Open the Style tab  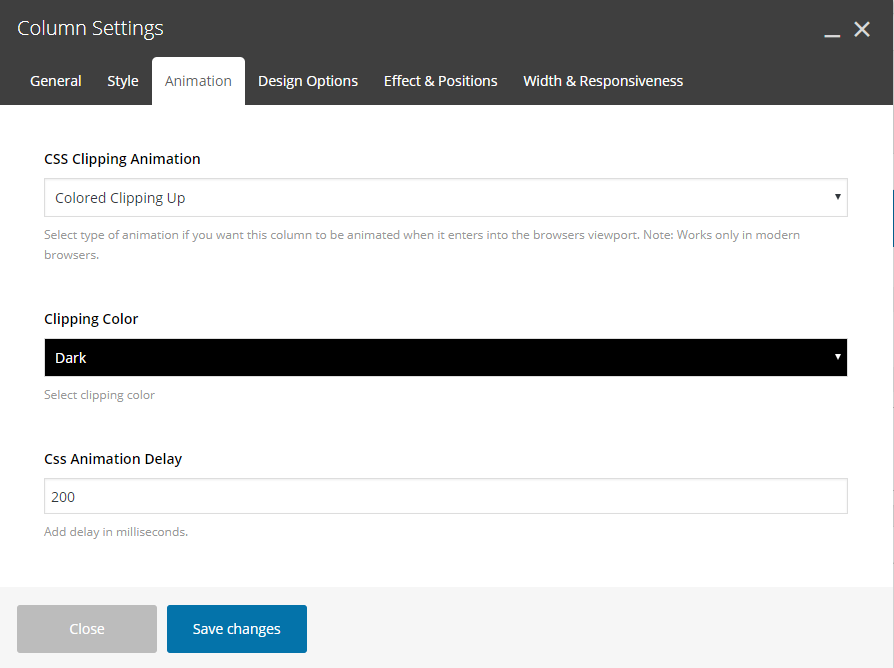coord(123,81)
